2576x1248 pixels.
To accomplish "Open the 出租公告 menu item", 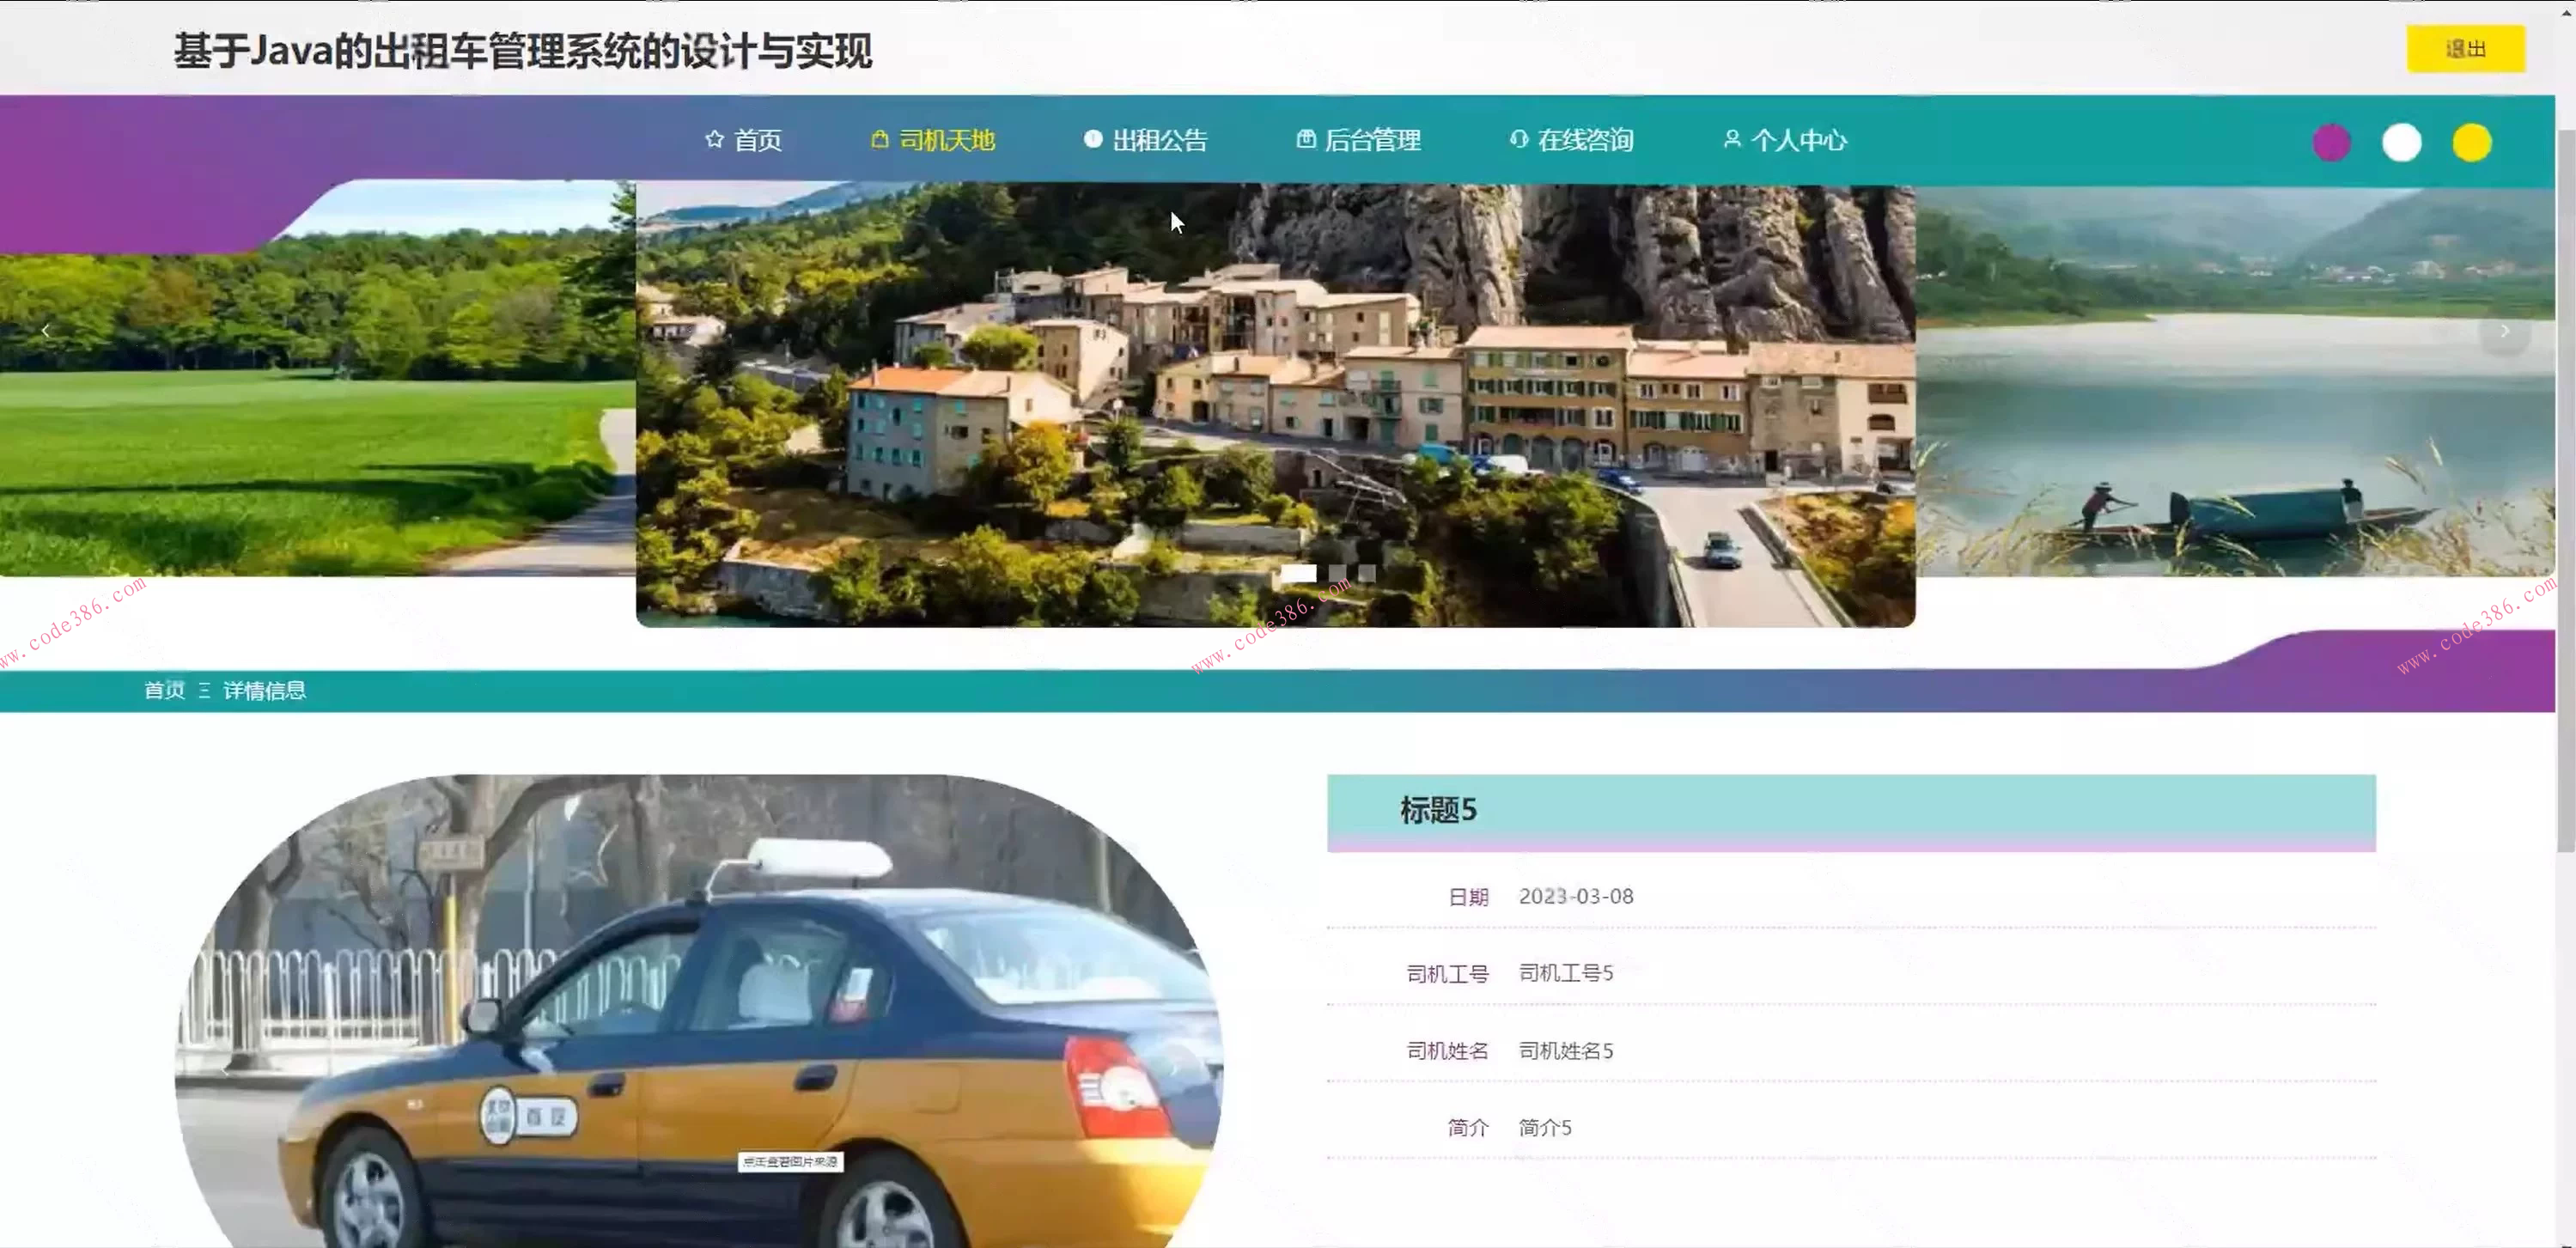I will pos(1159,140).
